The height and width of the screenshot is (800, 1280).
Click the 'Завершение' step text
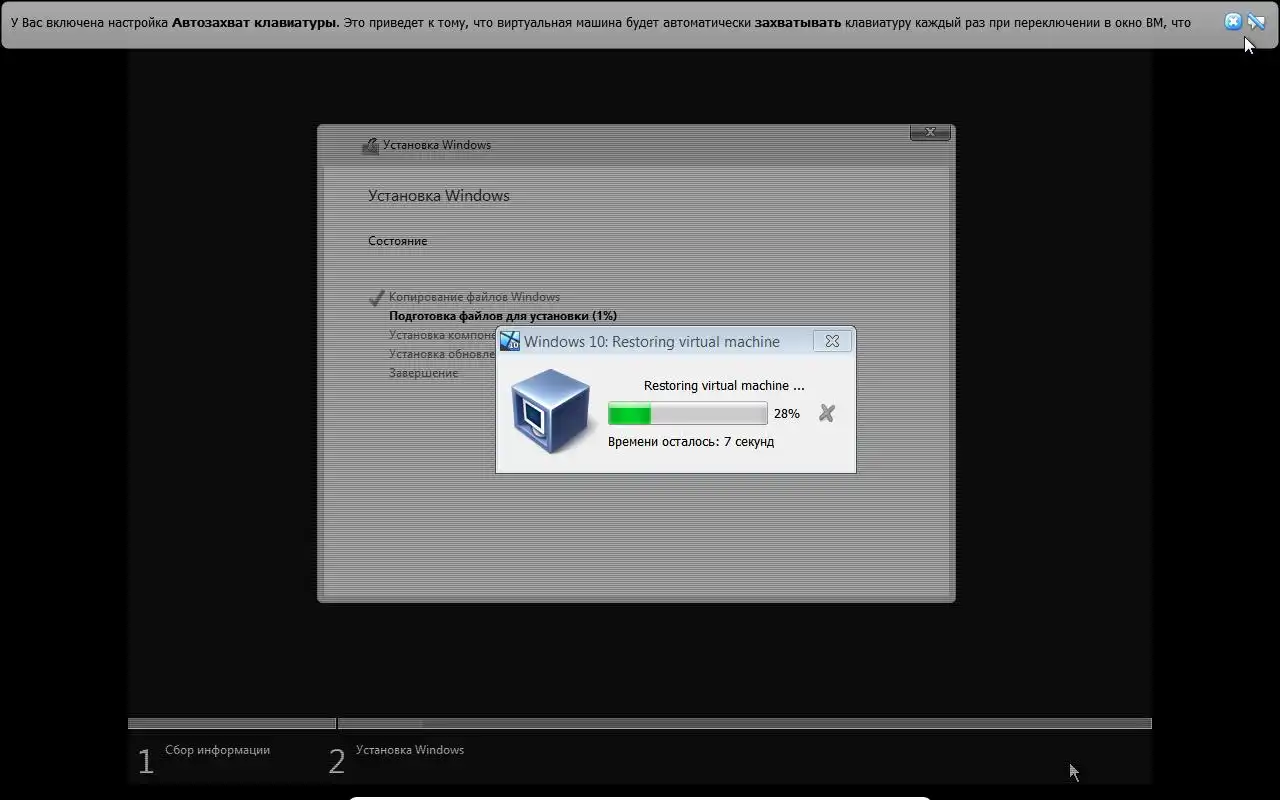pyautogui.click(x=423, y=373)
